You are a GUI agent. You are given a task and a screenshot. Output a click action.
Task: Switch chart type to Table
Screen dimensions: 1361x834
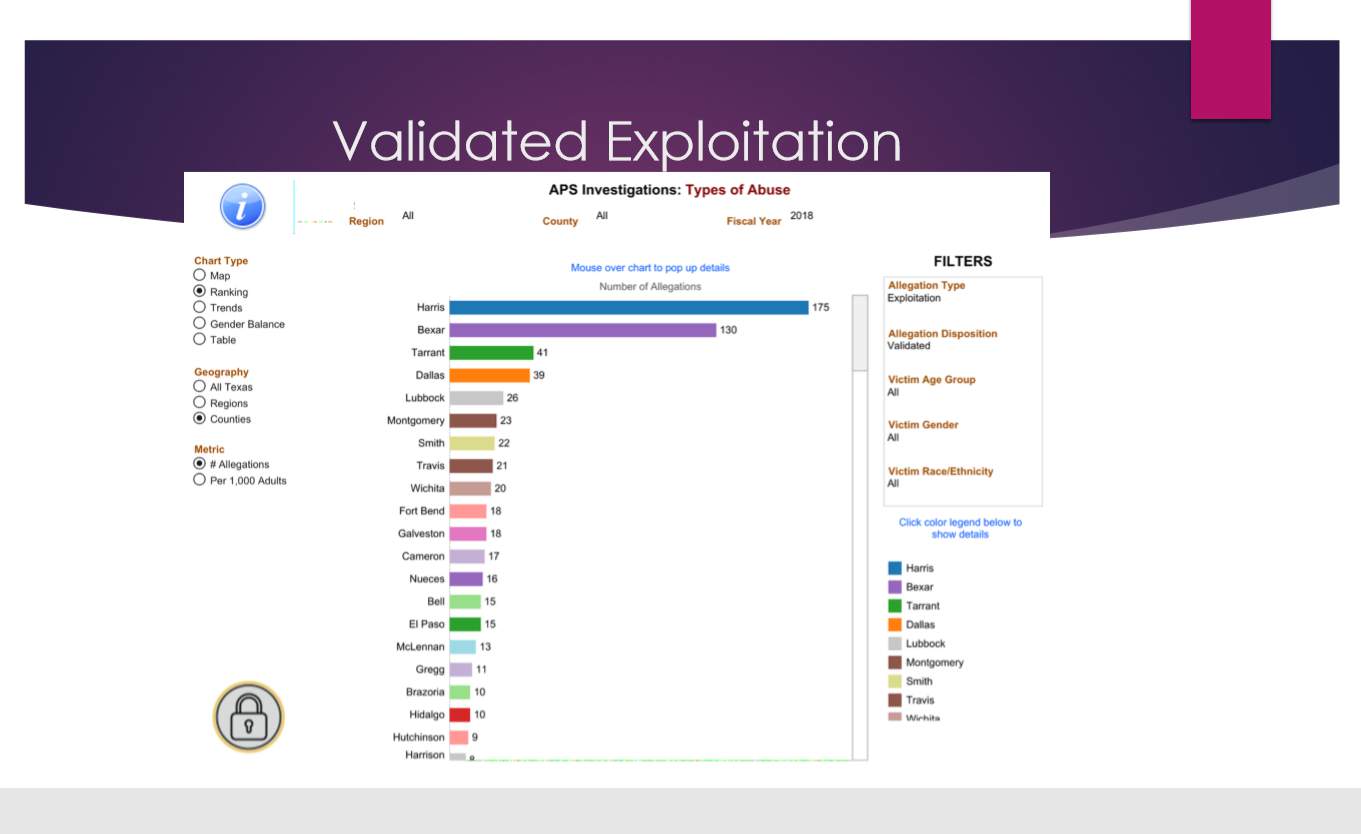(x=200, y=339)
